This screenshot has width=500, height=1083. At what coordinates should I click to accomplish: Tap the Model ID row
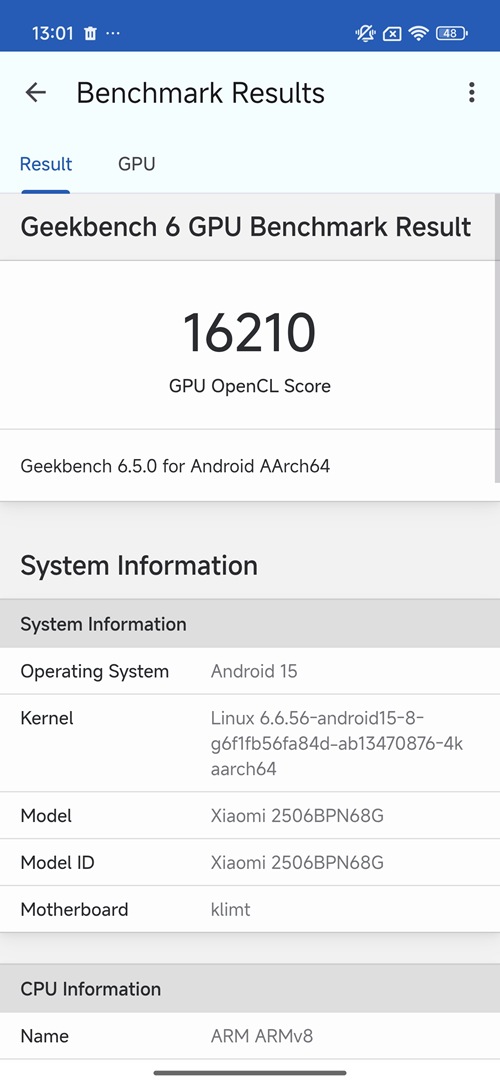(x=250, y=863)
